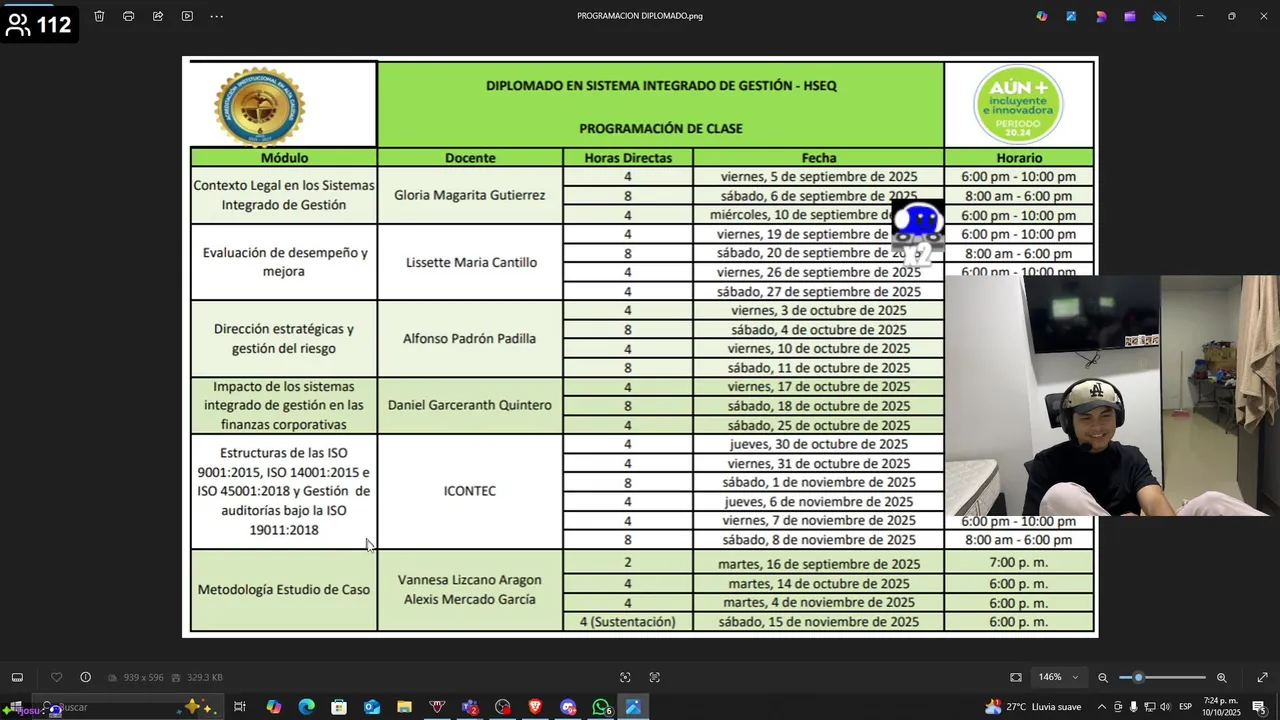Show file info with the info icon
Viewport: 1280px width, 720px height.
click(86, 677)
